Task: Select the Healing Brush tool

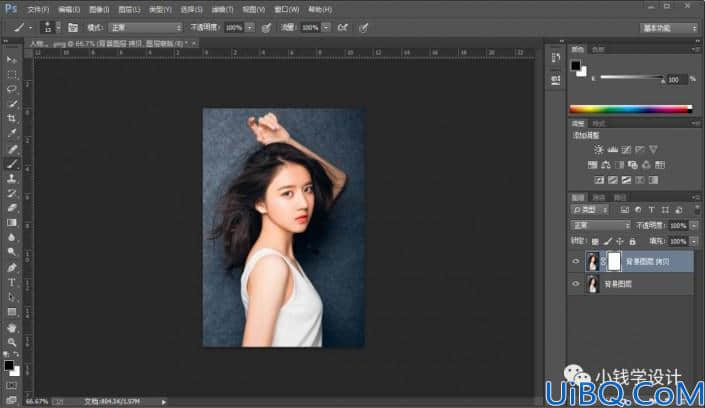Action: tap(12, 149)
